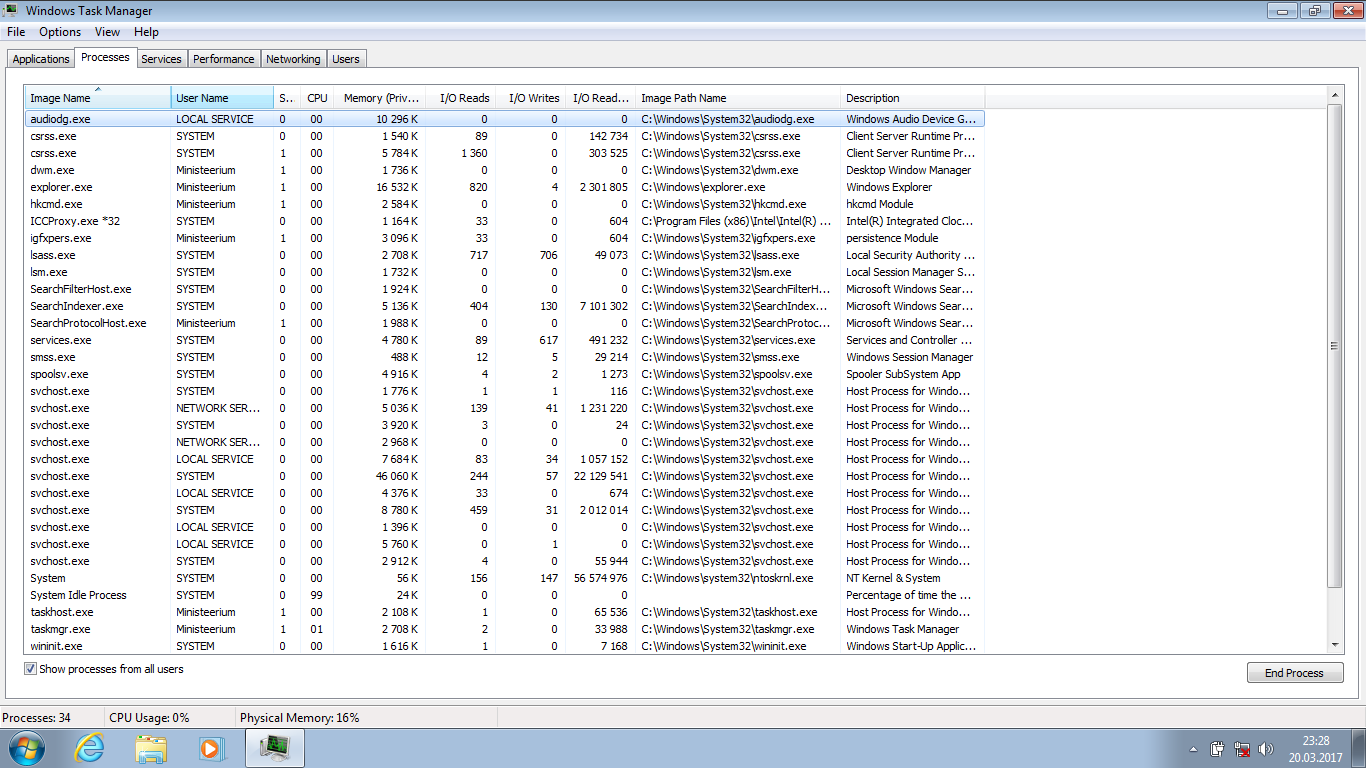This screenshot has width=1366, height=768.
Task: Open the Options menu
Action: (60, 32)
